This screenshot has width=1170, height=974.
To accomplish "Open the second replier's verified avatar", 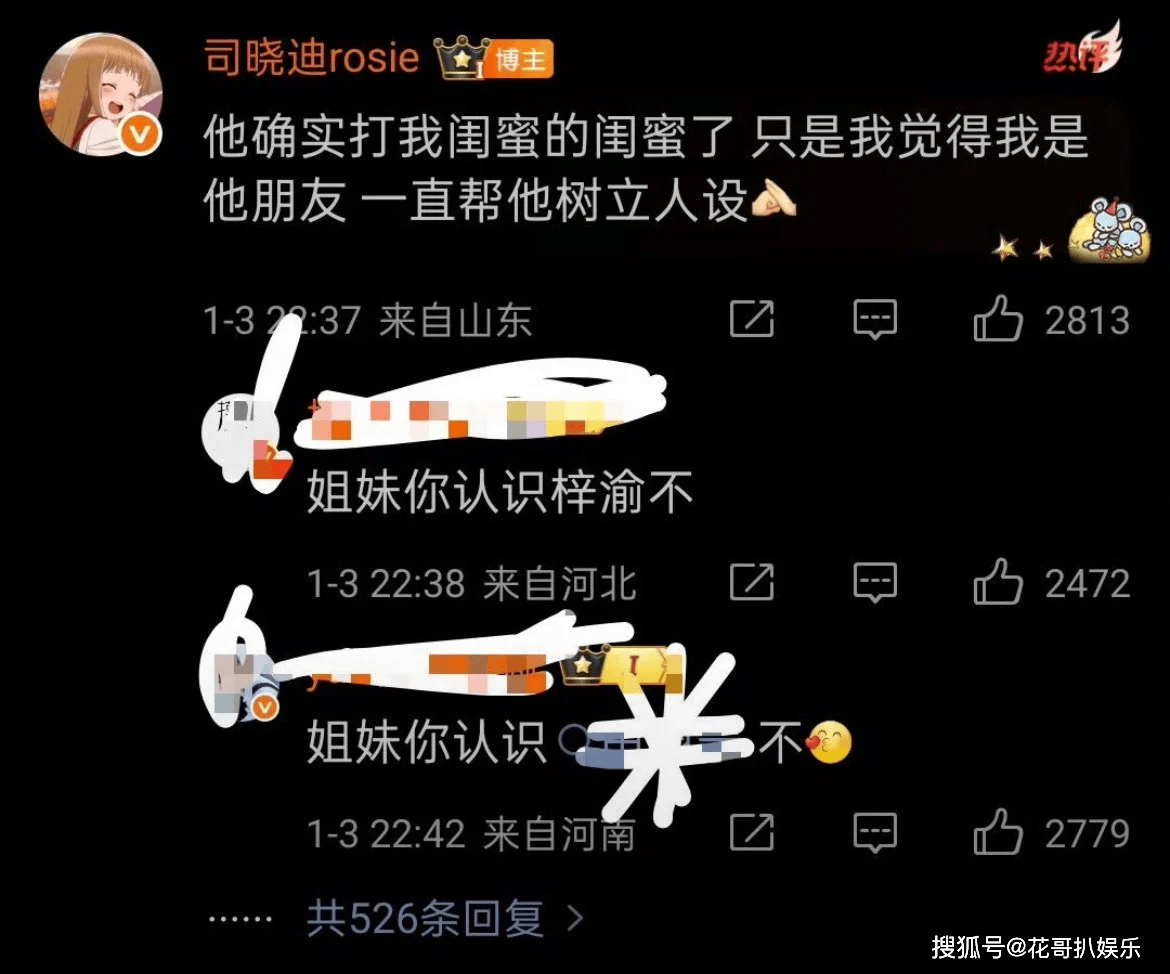I will click(243, 683).
